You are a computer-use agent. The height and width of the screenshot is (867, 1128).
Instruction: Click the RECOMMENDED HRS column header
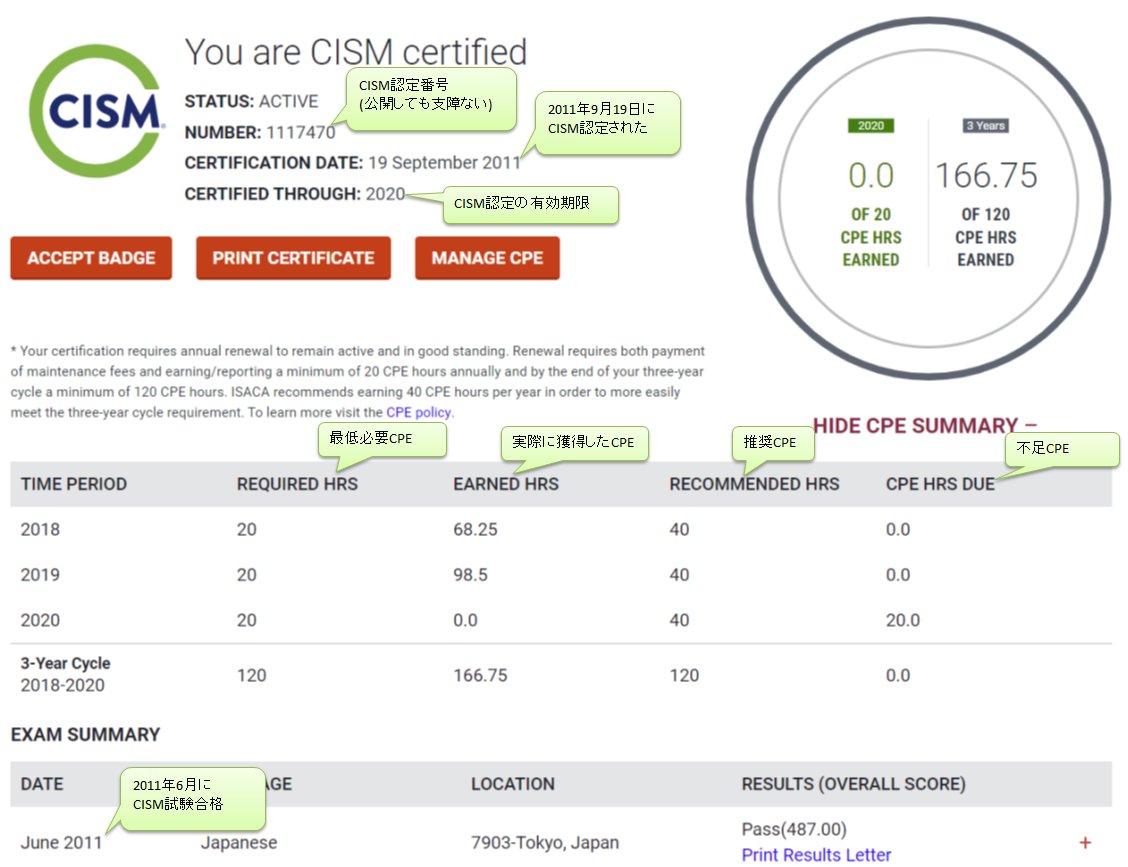(x=754, y=484)
